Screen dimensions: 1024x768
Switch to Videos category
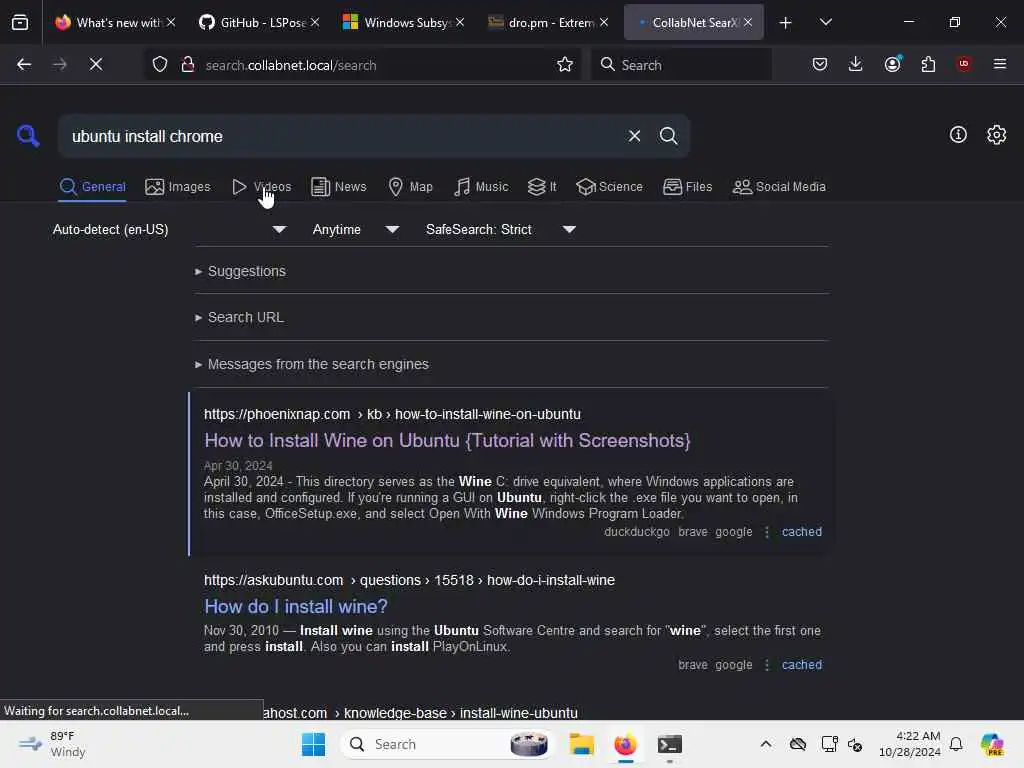coord(261,187)
